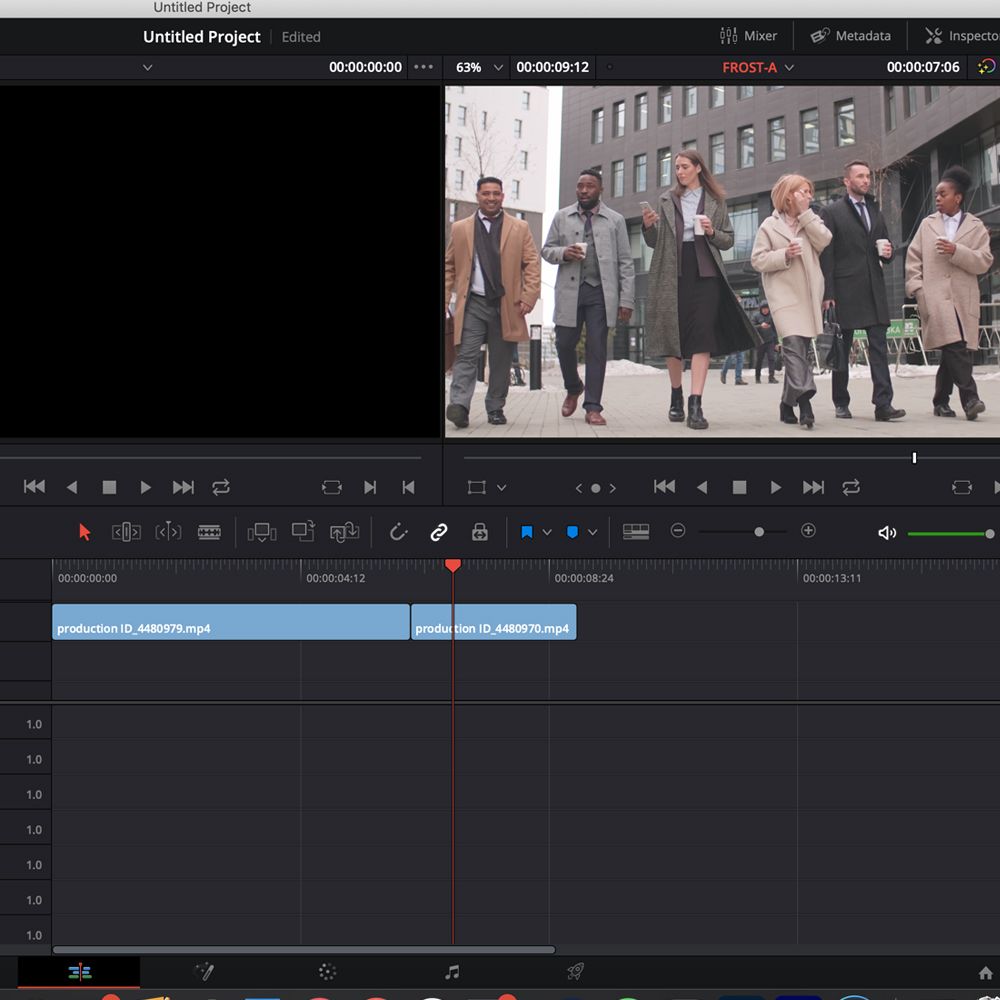Enable the Snapping magnet tool

398,531
